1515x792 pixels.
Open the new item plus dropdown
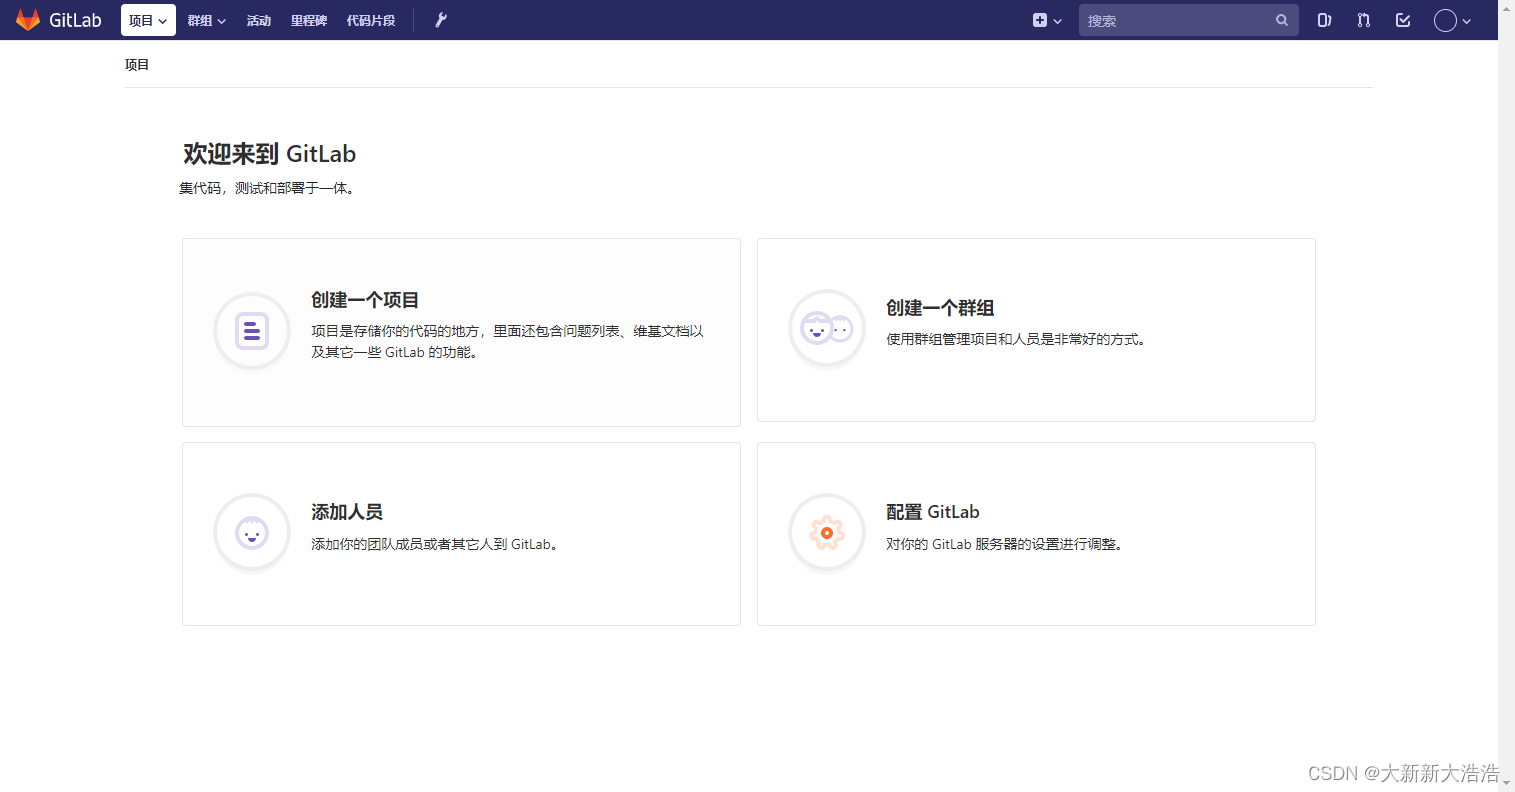click(1047, 20)
